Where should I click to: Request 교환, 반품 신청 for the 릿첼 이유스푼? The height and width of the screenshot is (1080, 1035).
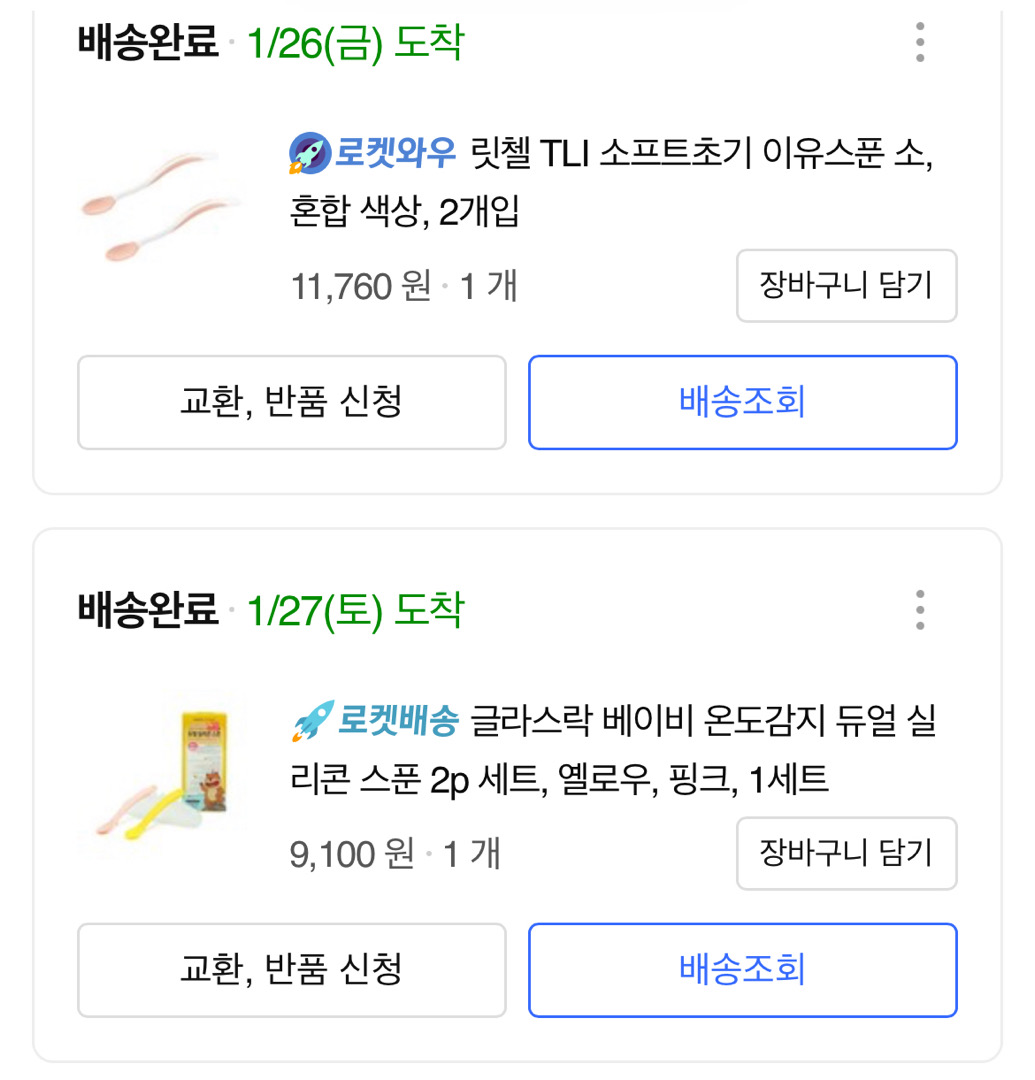pos(291,402)
